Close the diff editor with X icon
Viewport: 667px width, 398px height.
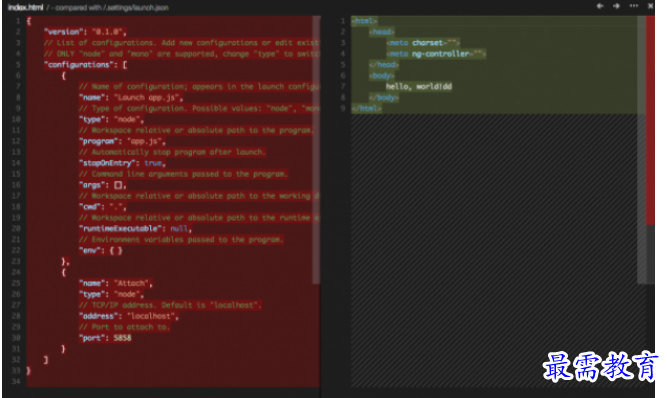click(x=650, y=6)
